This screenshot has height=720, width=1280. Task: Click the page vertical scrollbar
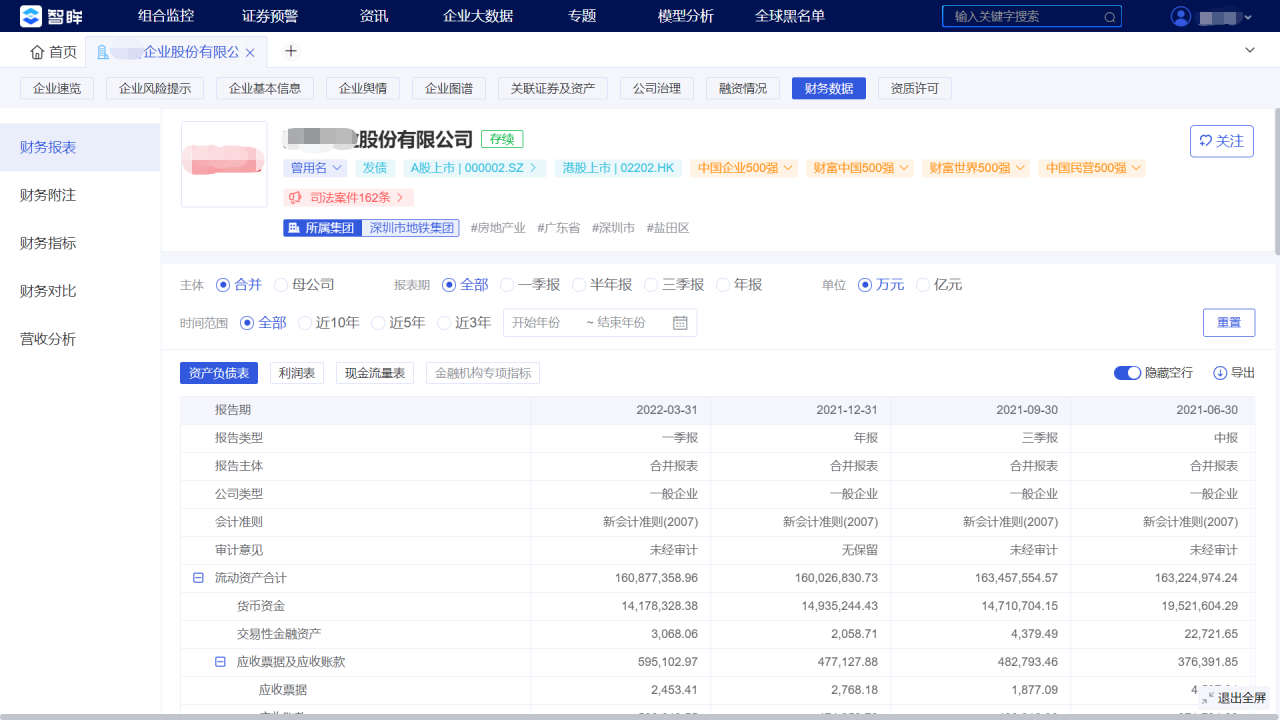[x=1276, y=180]
